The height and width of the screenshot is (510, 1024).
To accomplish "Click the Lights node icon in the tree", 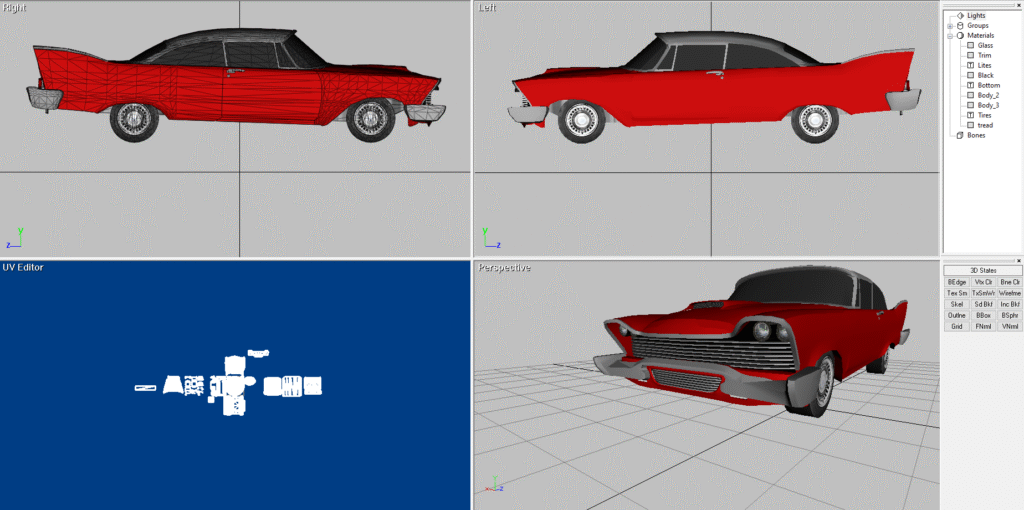I will pos(961,15).
